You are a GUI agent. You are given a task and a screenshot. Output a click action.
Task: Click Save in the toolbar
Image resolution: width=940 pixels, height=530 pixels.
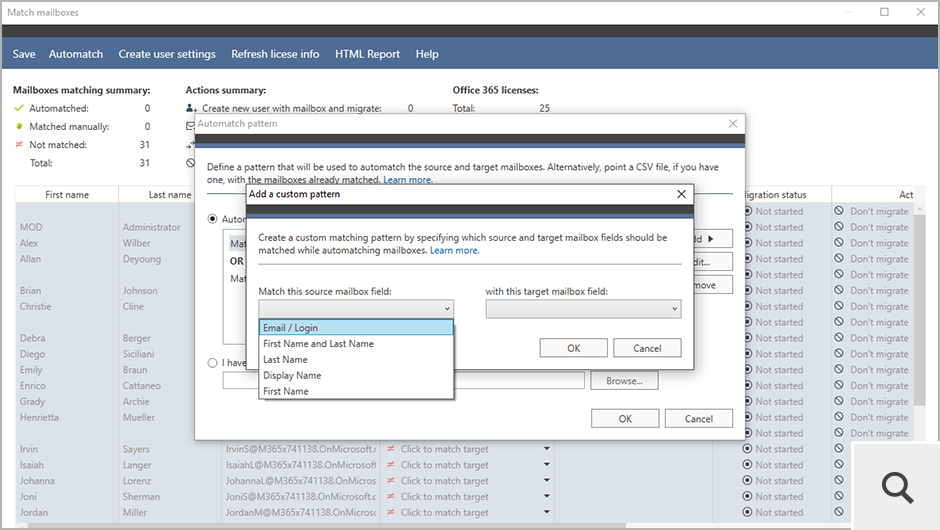pos(24,54)
